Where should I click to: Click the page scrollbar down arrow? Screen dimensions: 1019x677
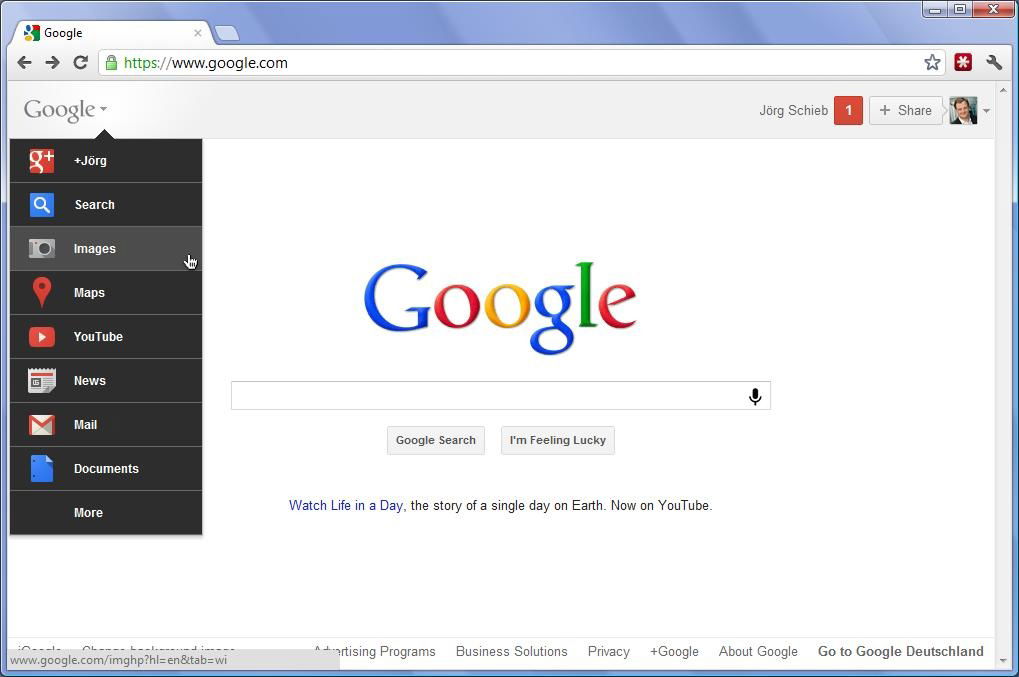(x=1003, y=661)
